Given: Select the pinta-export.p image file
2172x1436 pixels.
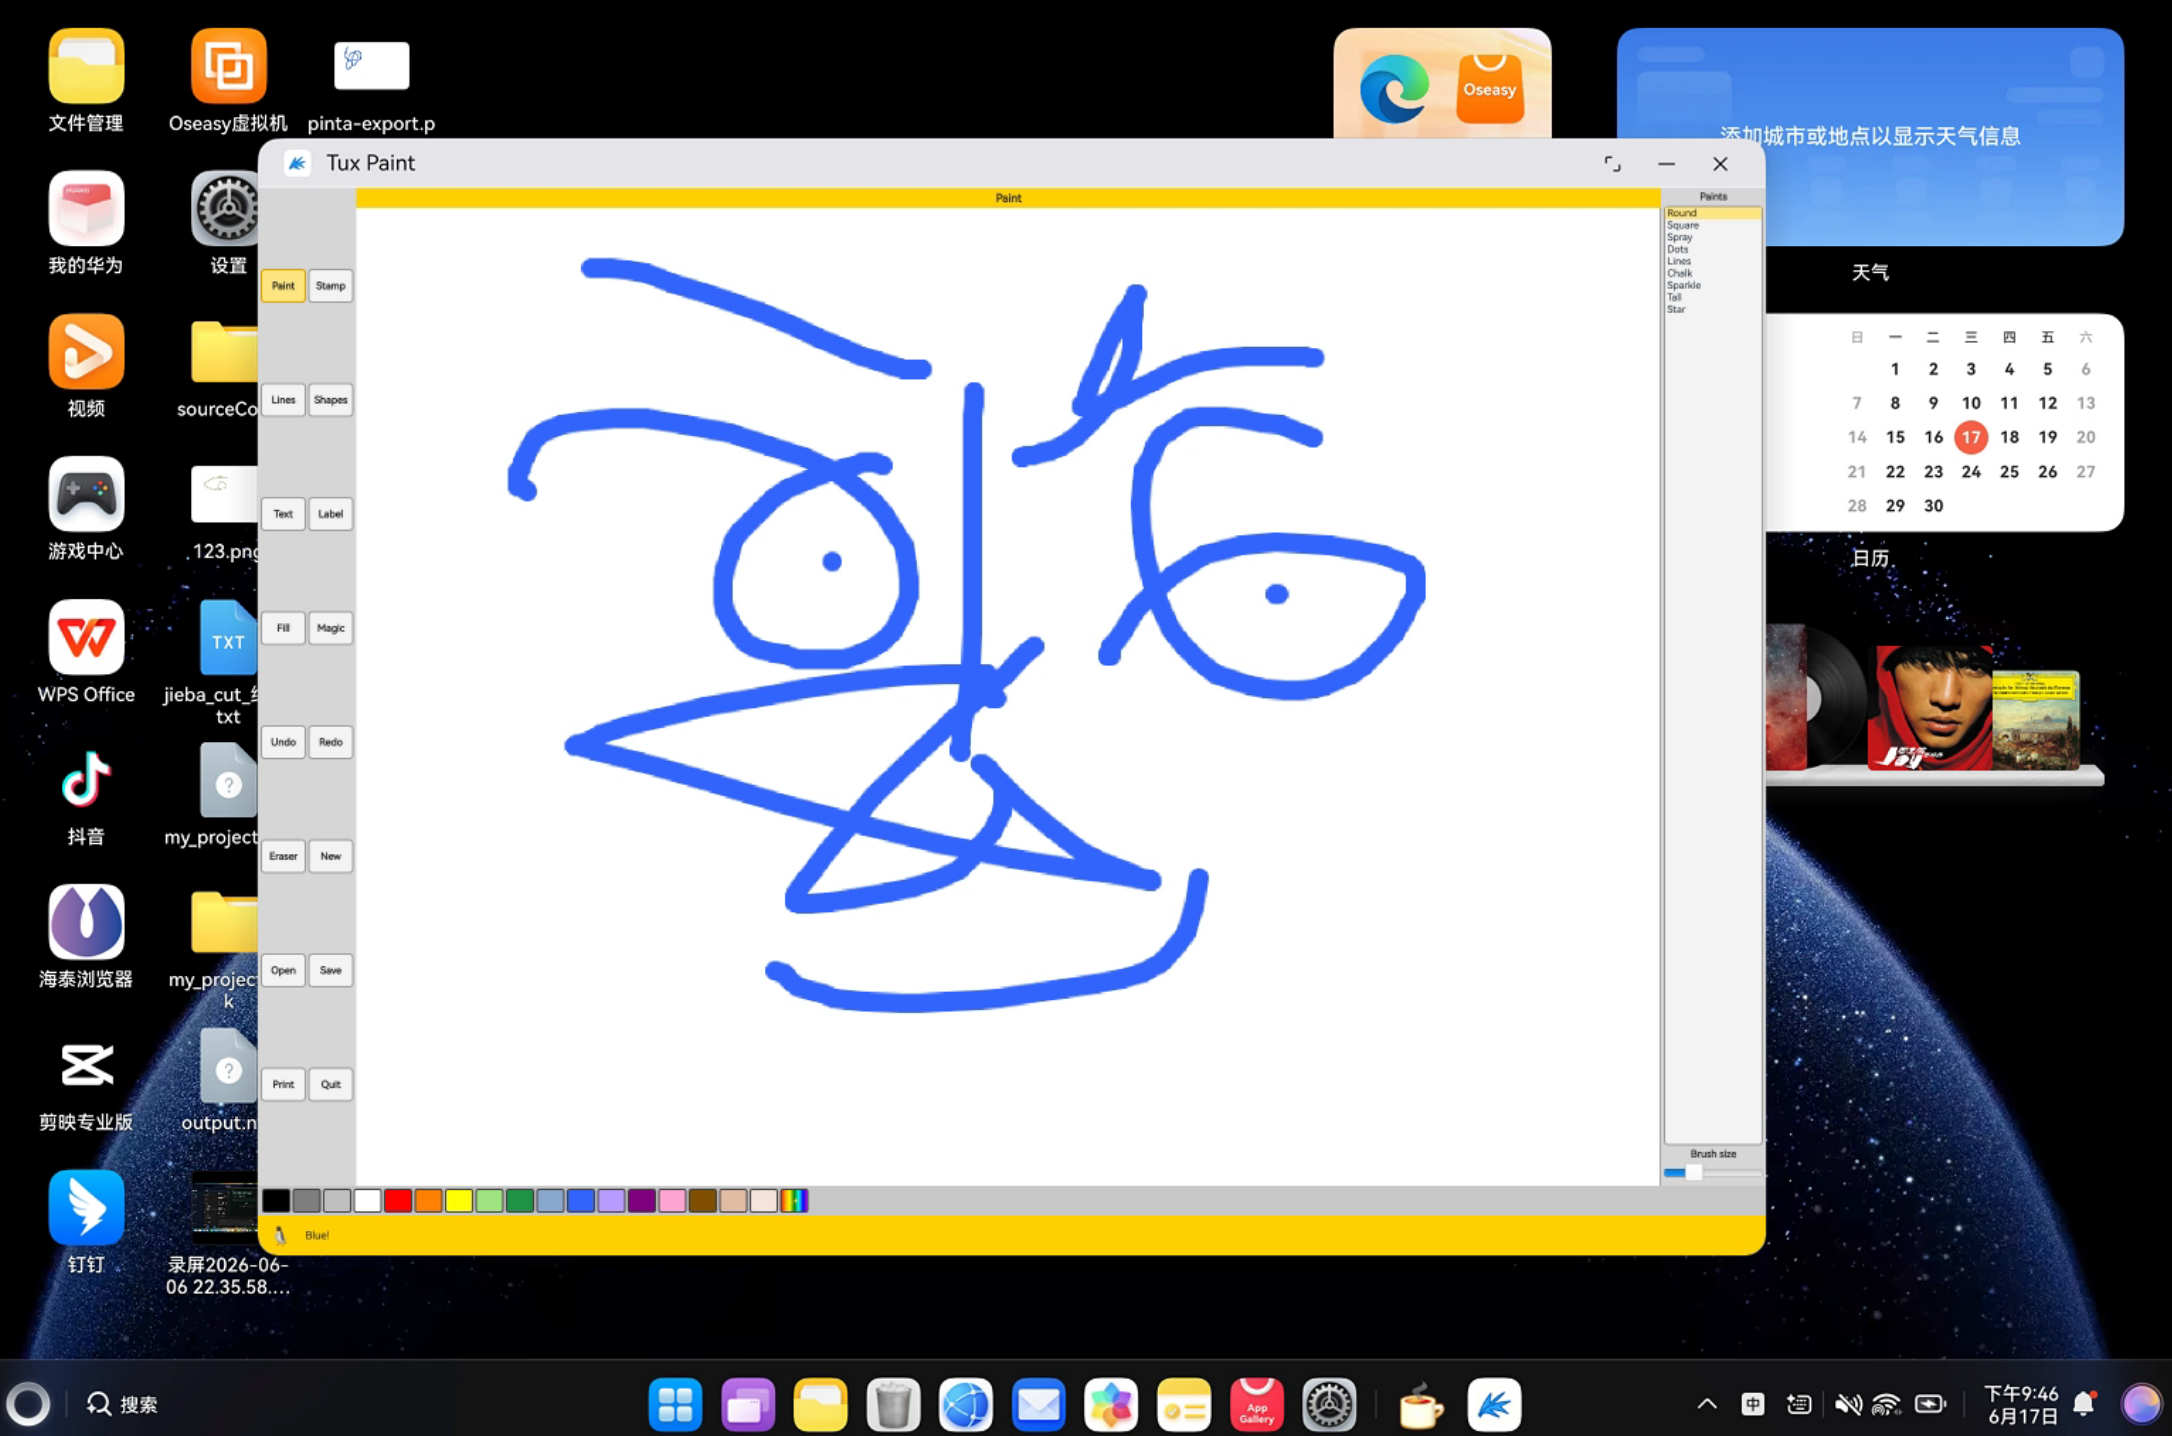Looking at the screenshot, I should (x=371, y=86).
